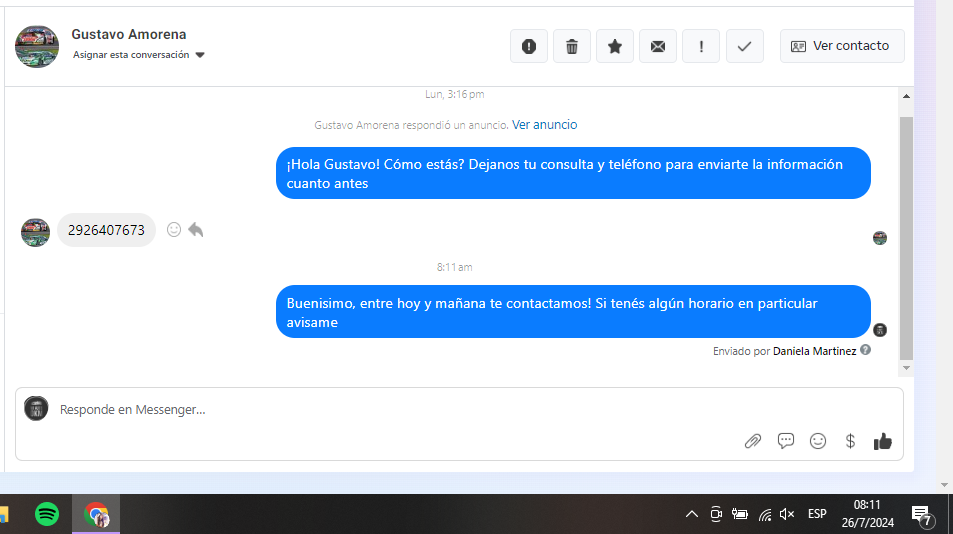React to the 2926407673 message

pos(174,230)
